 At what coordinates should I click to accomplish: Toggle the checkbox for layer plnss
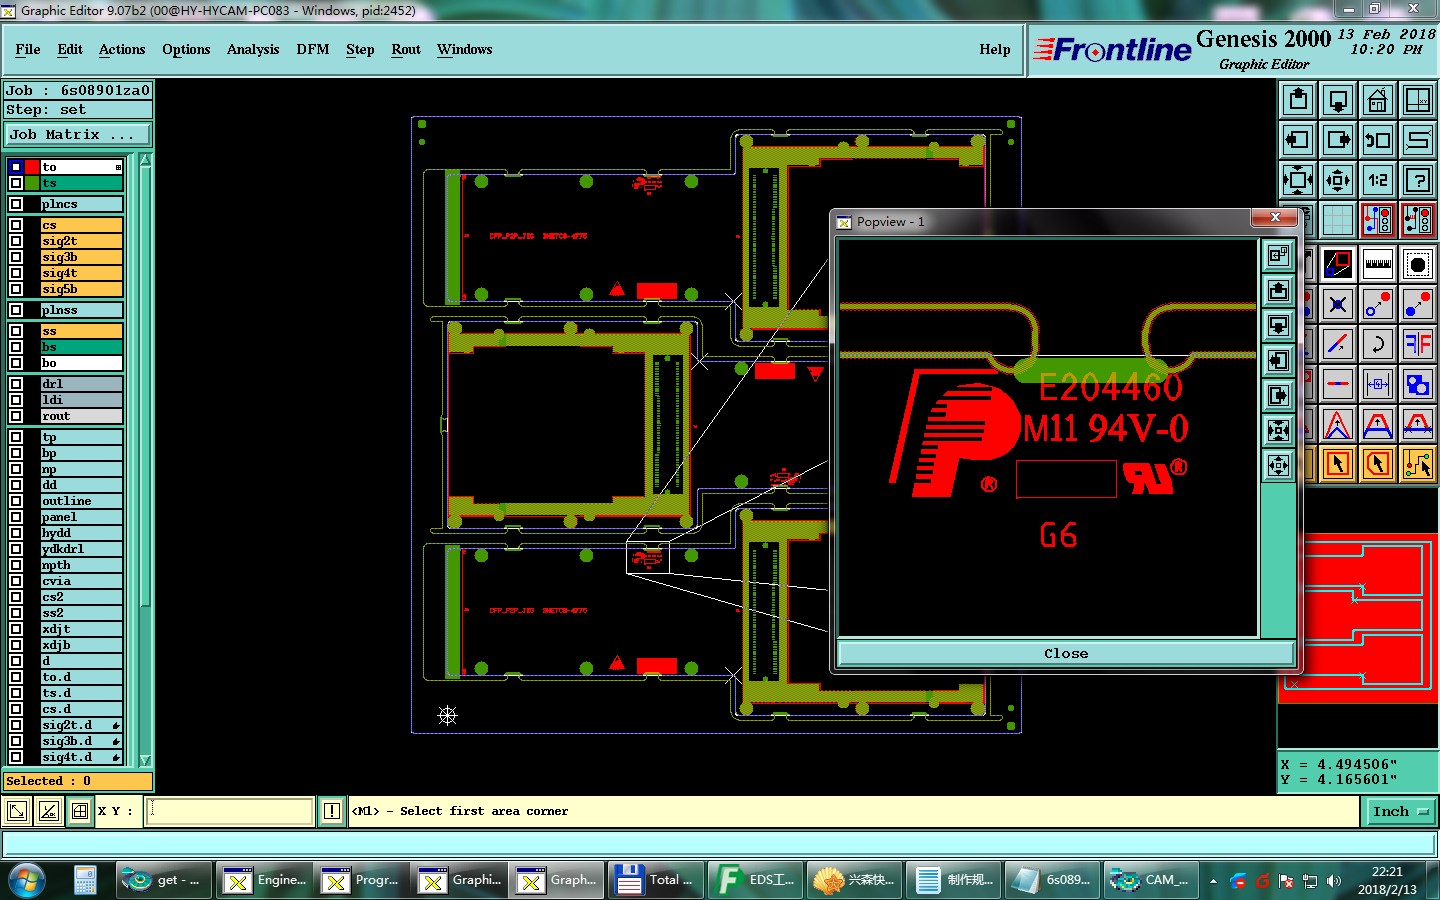[16, 310]
